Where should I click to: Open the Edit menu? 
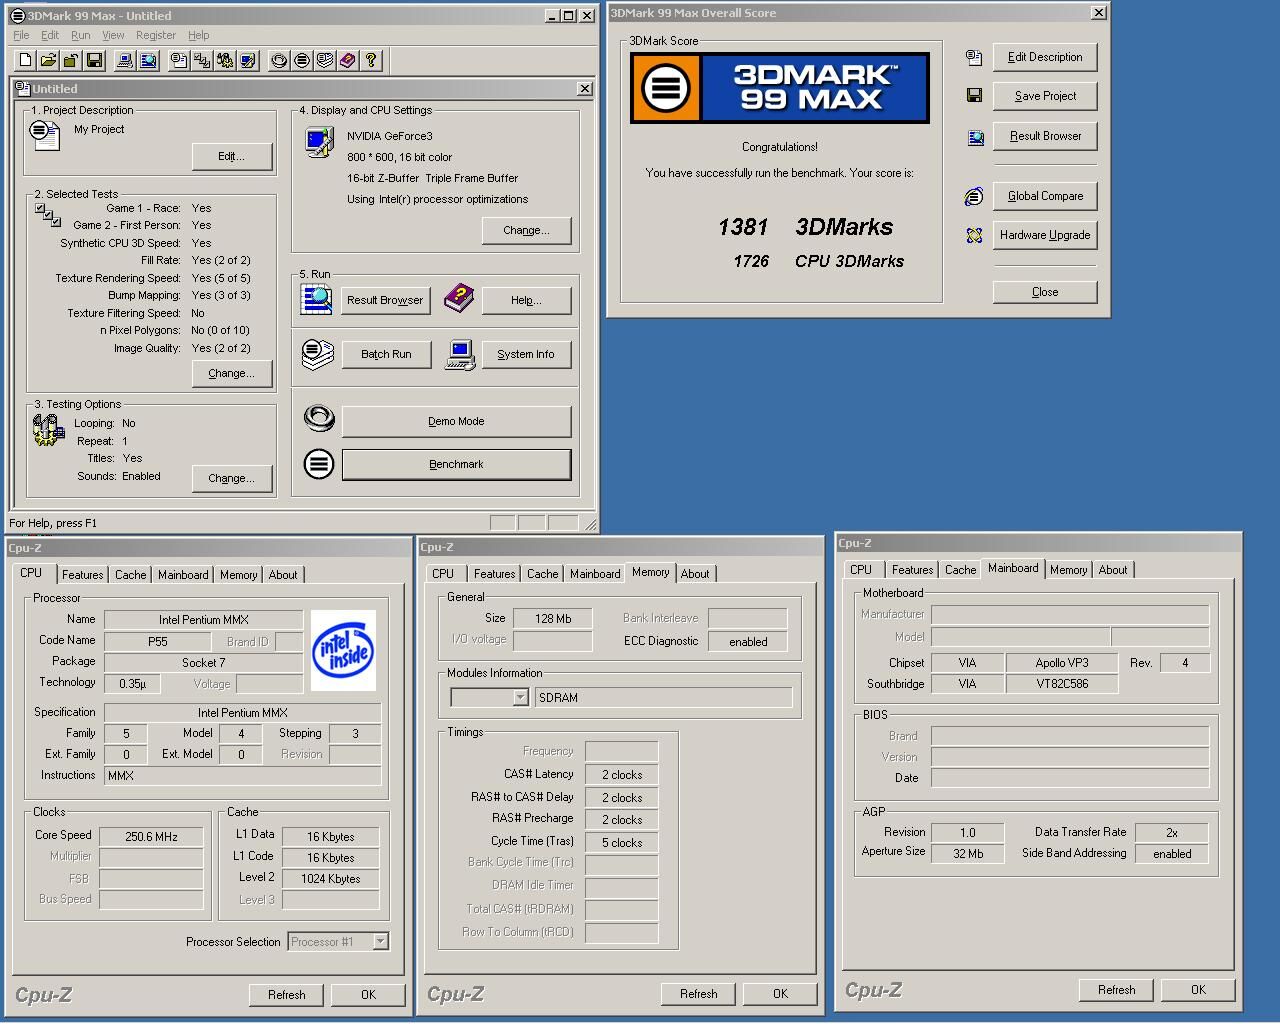click(x=50, y=35)
